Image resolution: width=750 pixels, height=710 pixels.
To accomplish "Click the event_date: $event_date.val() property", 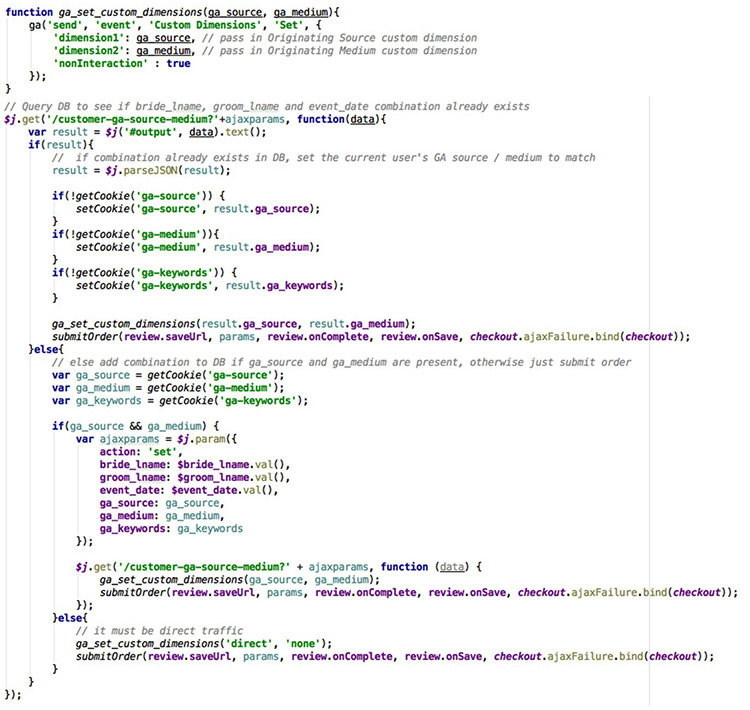I will [x=189, y=490].
